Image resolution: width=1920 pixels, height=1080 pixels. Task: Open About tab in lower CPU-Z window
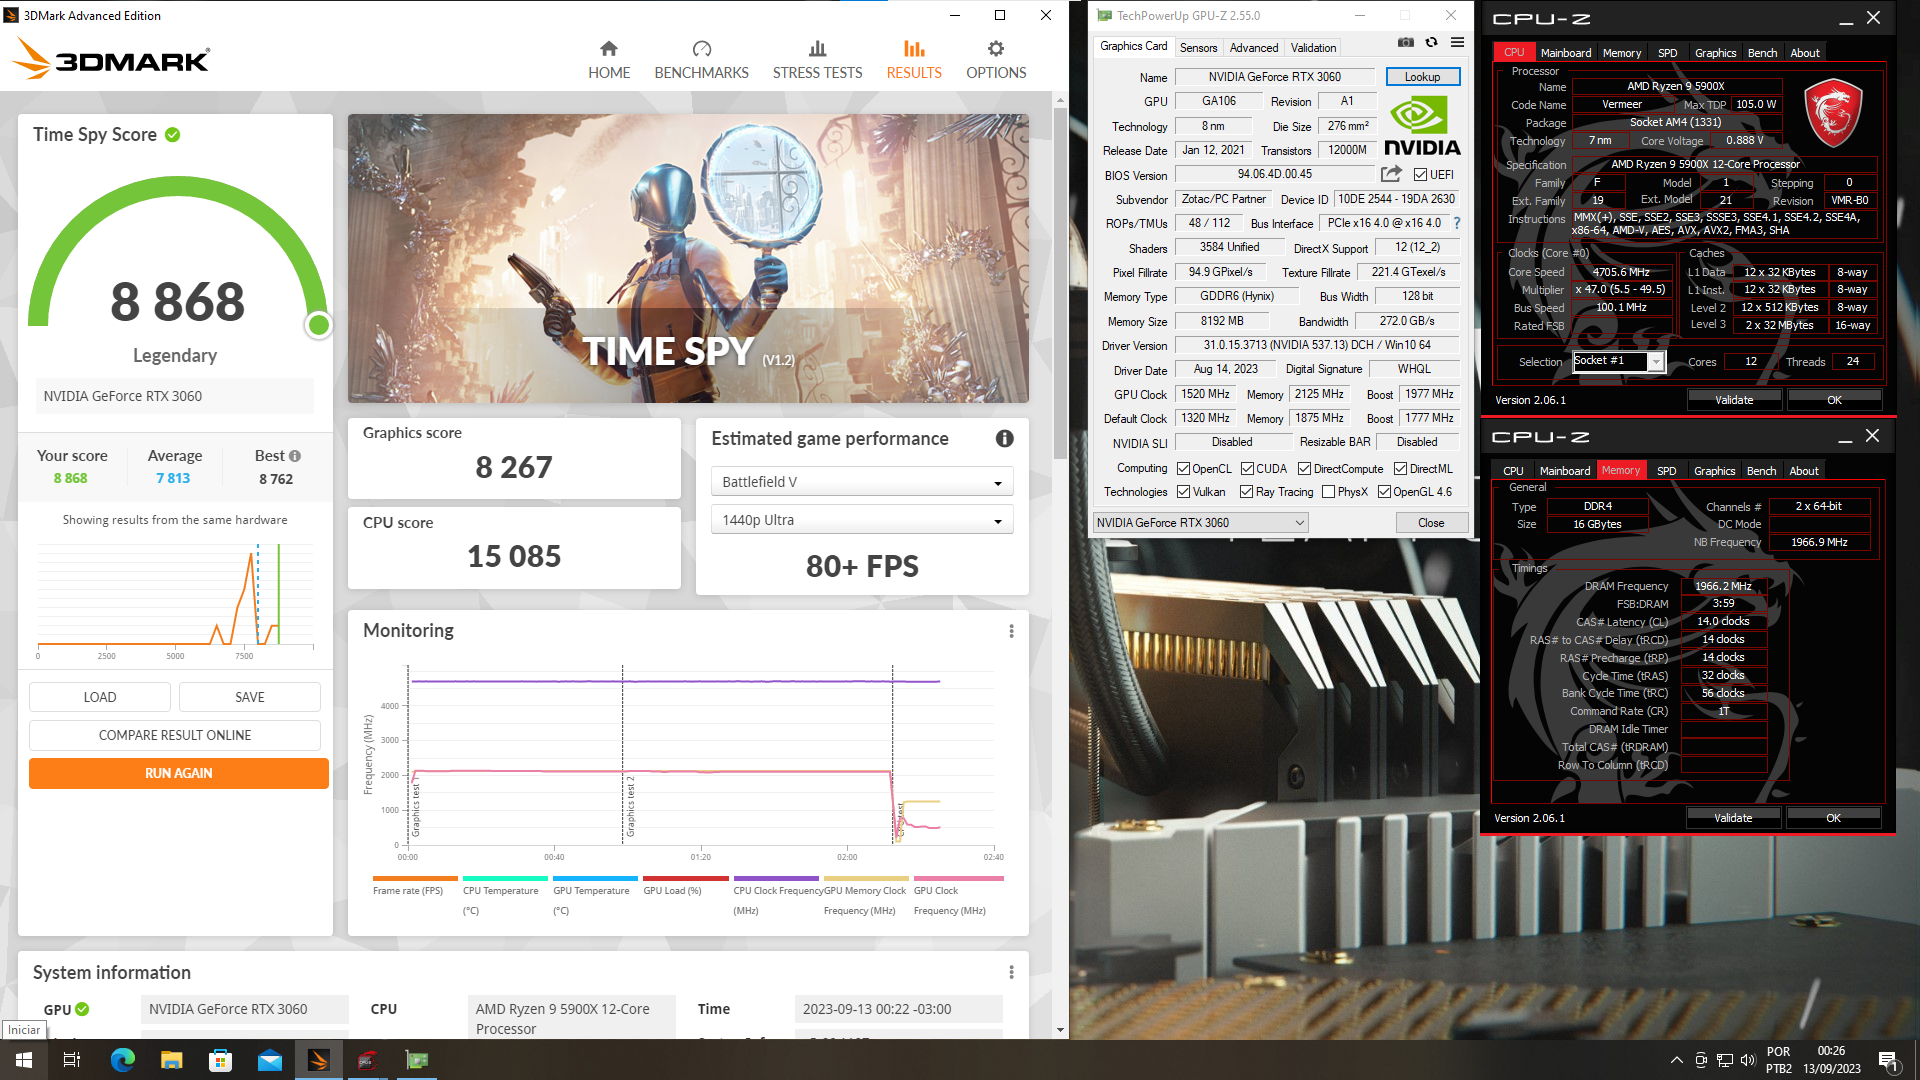pyautogui.click(x=1803, y=471)
